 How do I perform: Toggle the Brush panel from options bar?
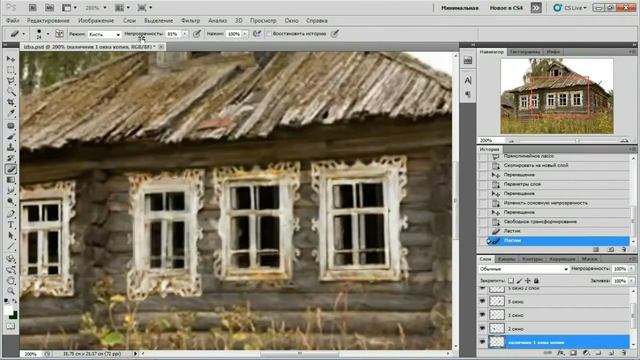60,34
